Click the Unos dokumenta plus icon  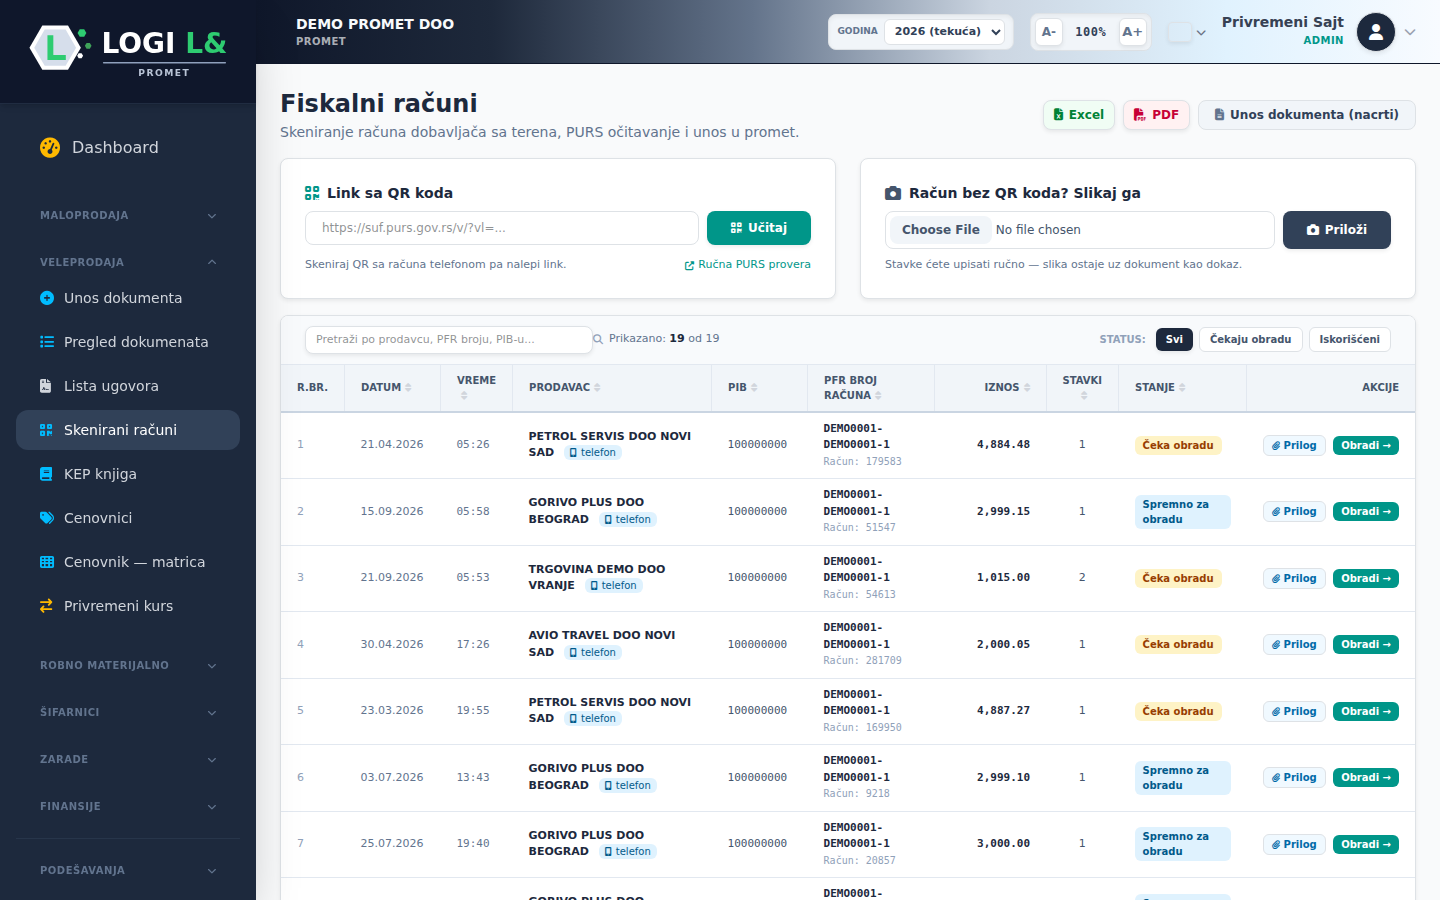tap(46, 298)
